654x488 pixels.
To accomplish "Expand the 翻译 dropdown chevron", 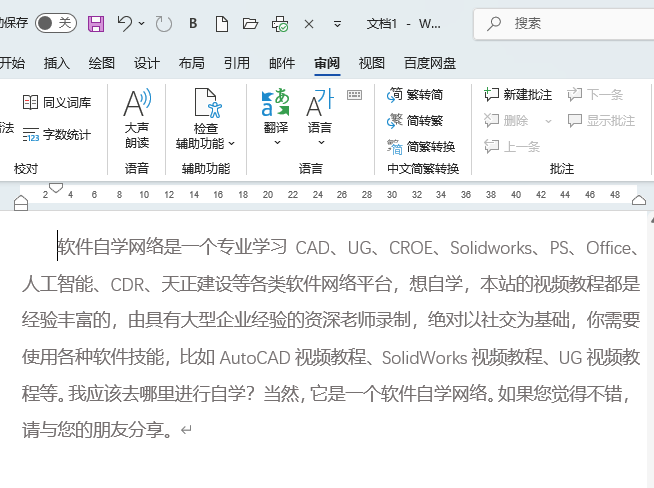I will coord(277,142).
